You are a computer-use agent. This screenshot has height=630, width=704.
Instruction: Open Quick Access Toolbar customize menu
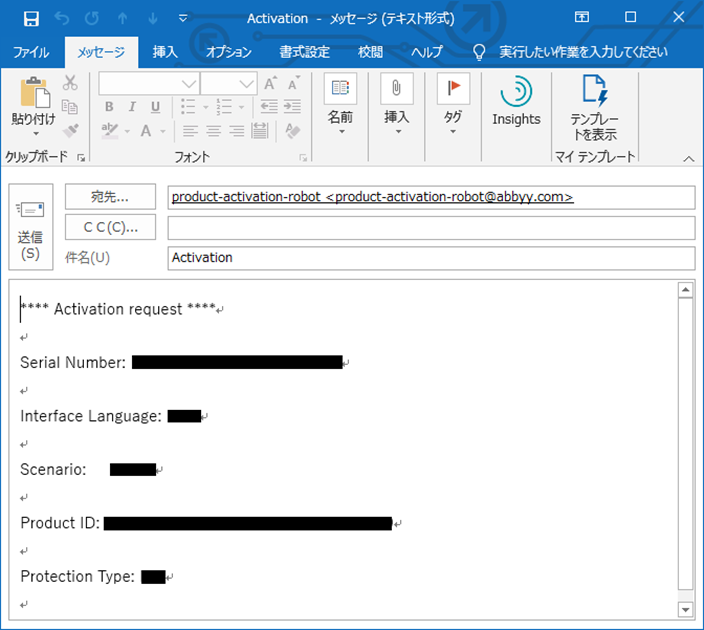pos(183,18)
